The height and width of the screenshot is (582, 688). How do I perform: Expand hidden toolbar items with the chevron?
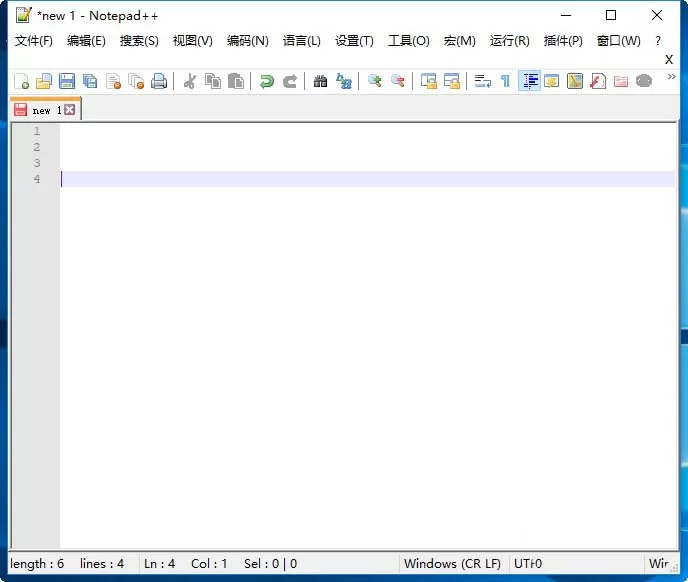pyautogui.click(x=671, y=77)
